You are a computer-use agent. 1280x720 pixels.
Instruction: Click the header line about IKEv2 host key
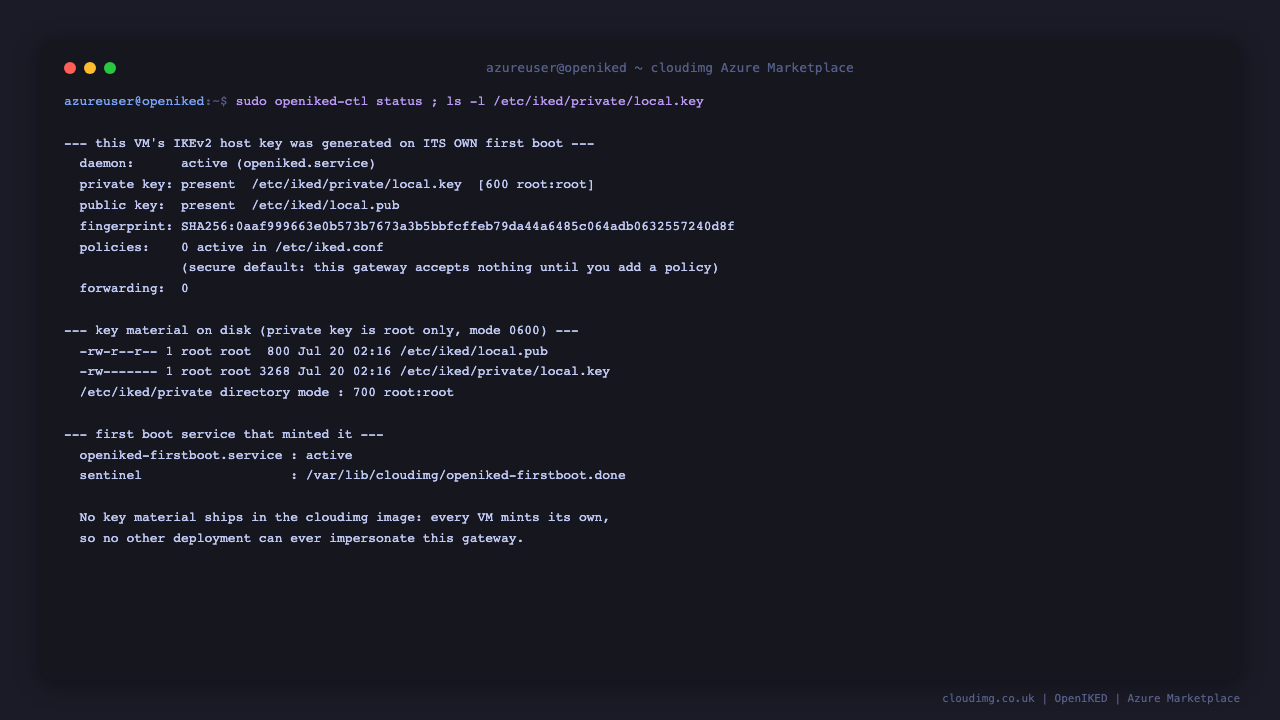(x=329, y=143)
